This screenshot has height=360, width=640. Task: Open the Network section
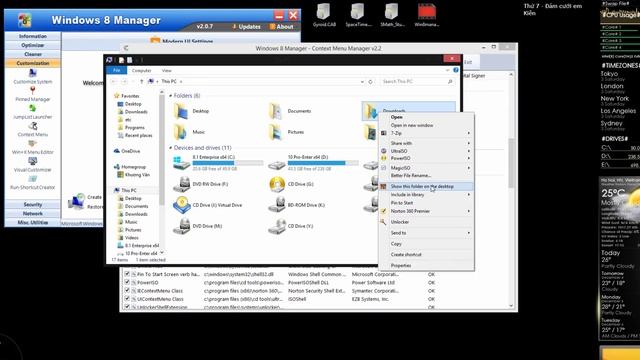(33, 213)
